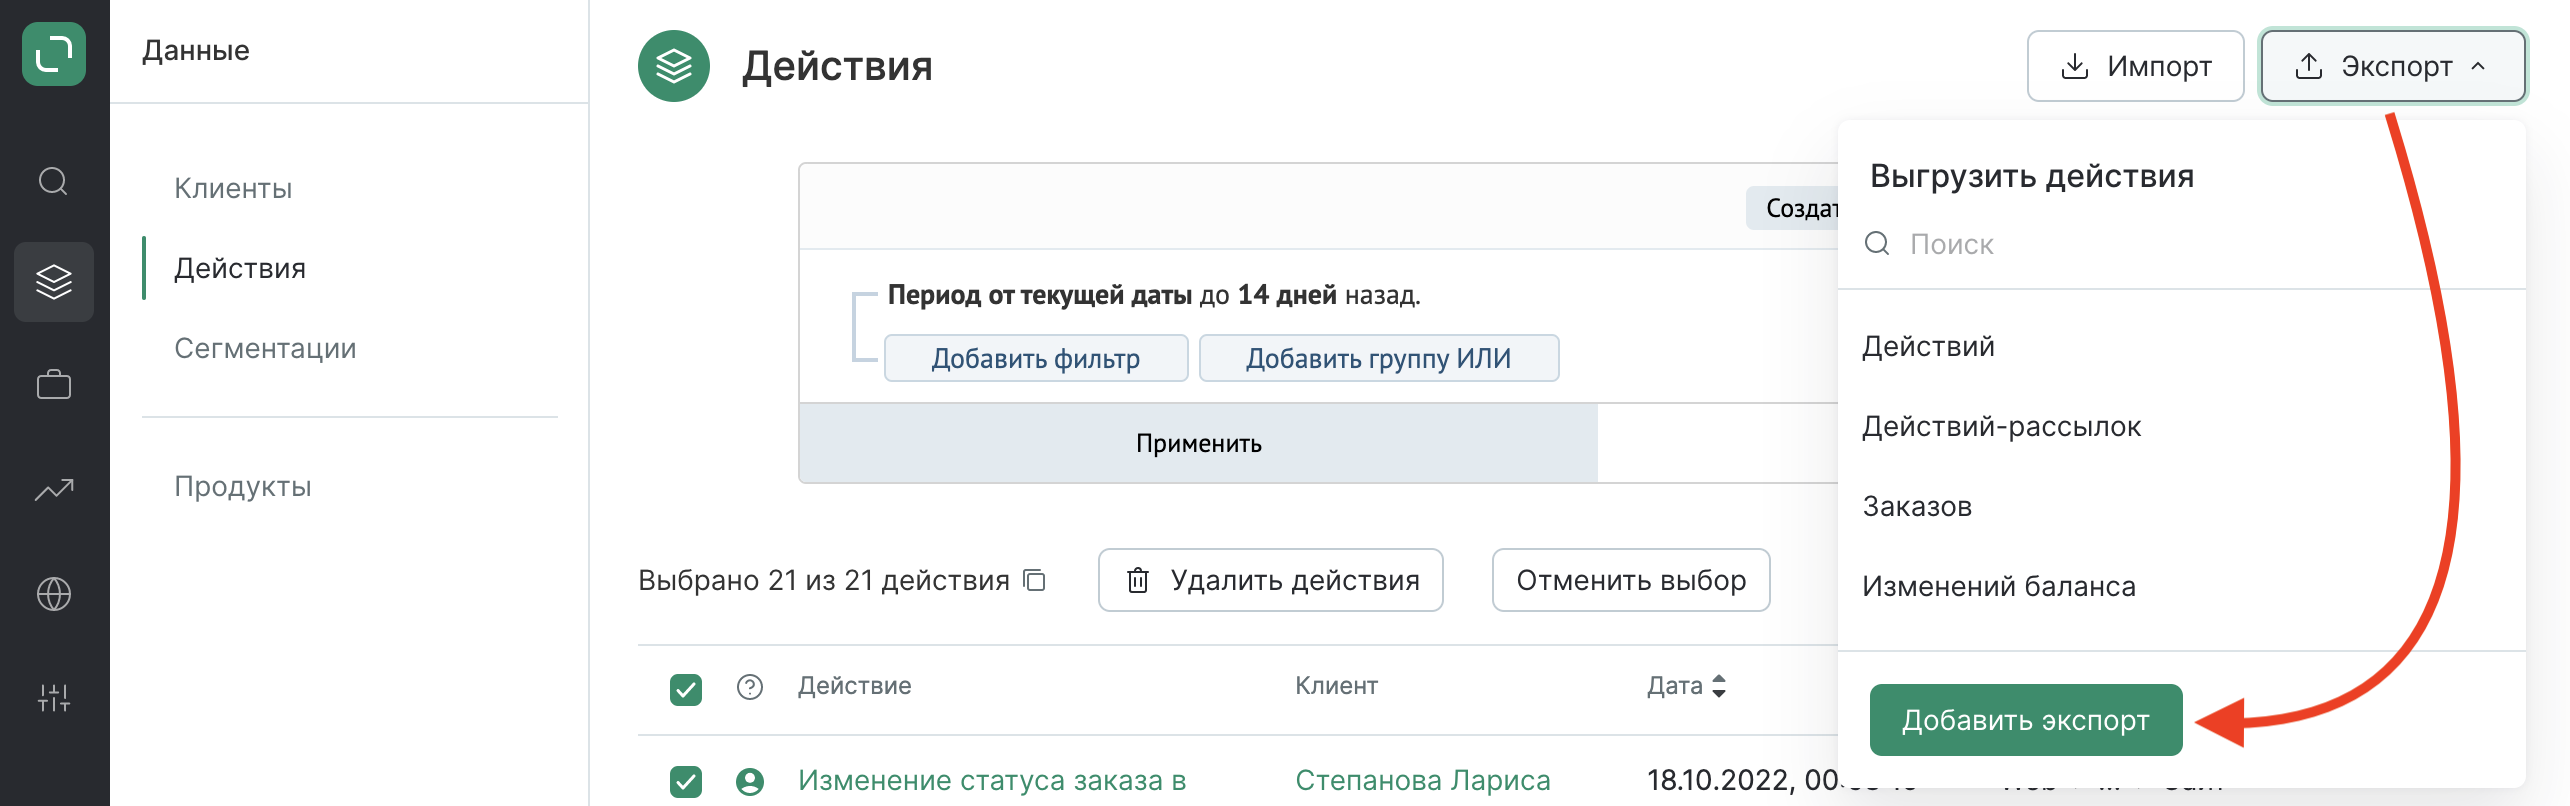
Task: Click the period filter condition text
Action: [x=1154, y=295]
